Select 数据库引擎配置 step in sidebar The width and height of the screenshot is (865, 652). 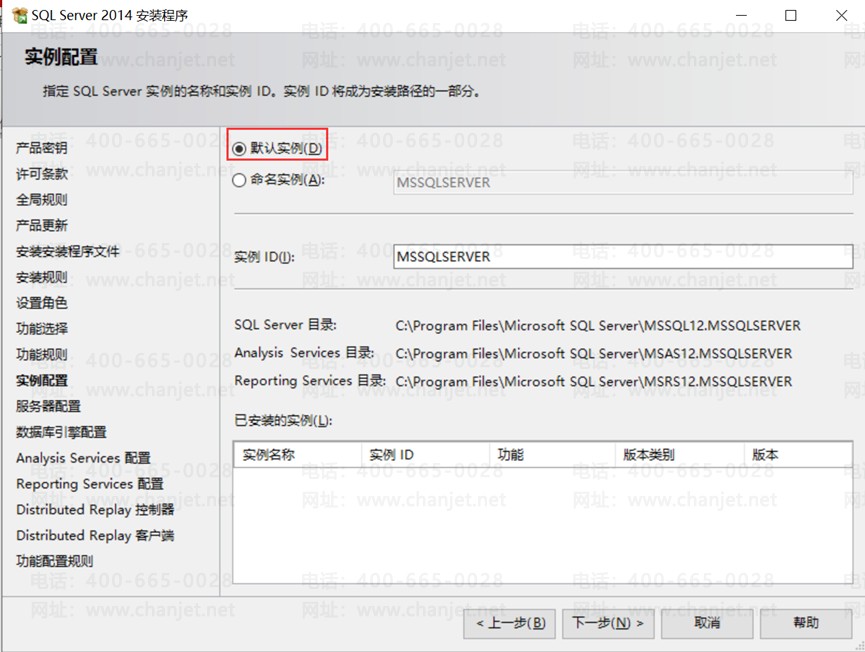pos(61,432)
